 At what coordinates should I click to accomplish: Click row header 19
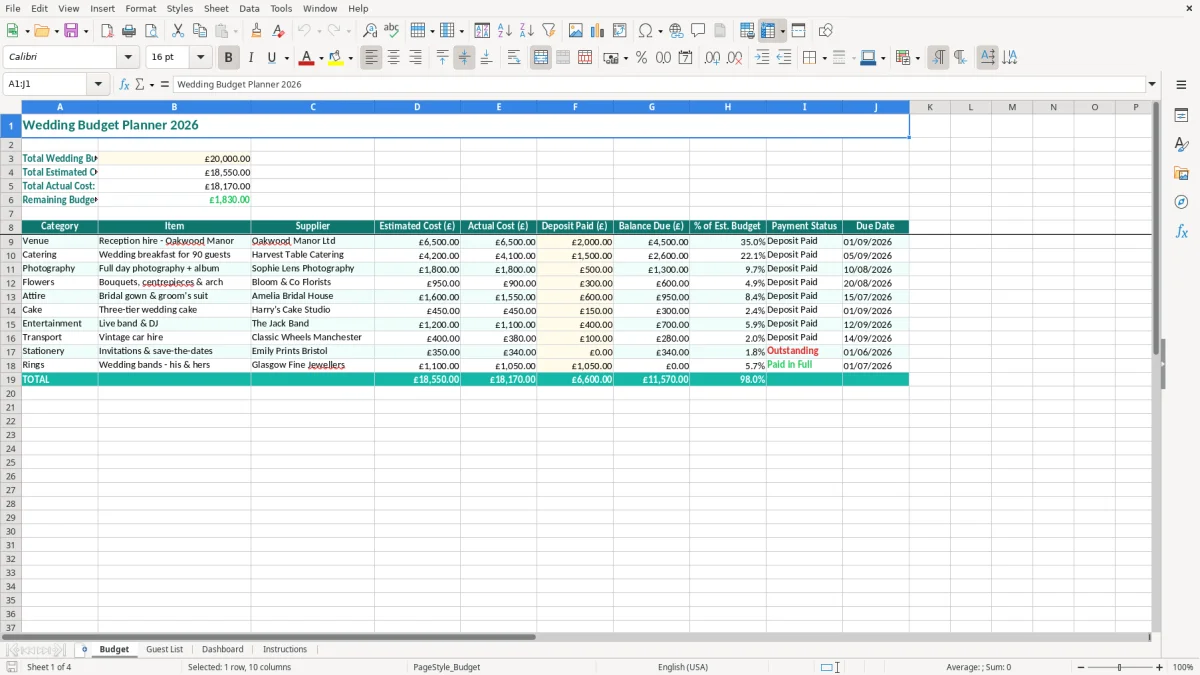tap(11, 380)
